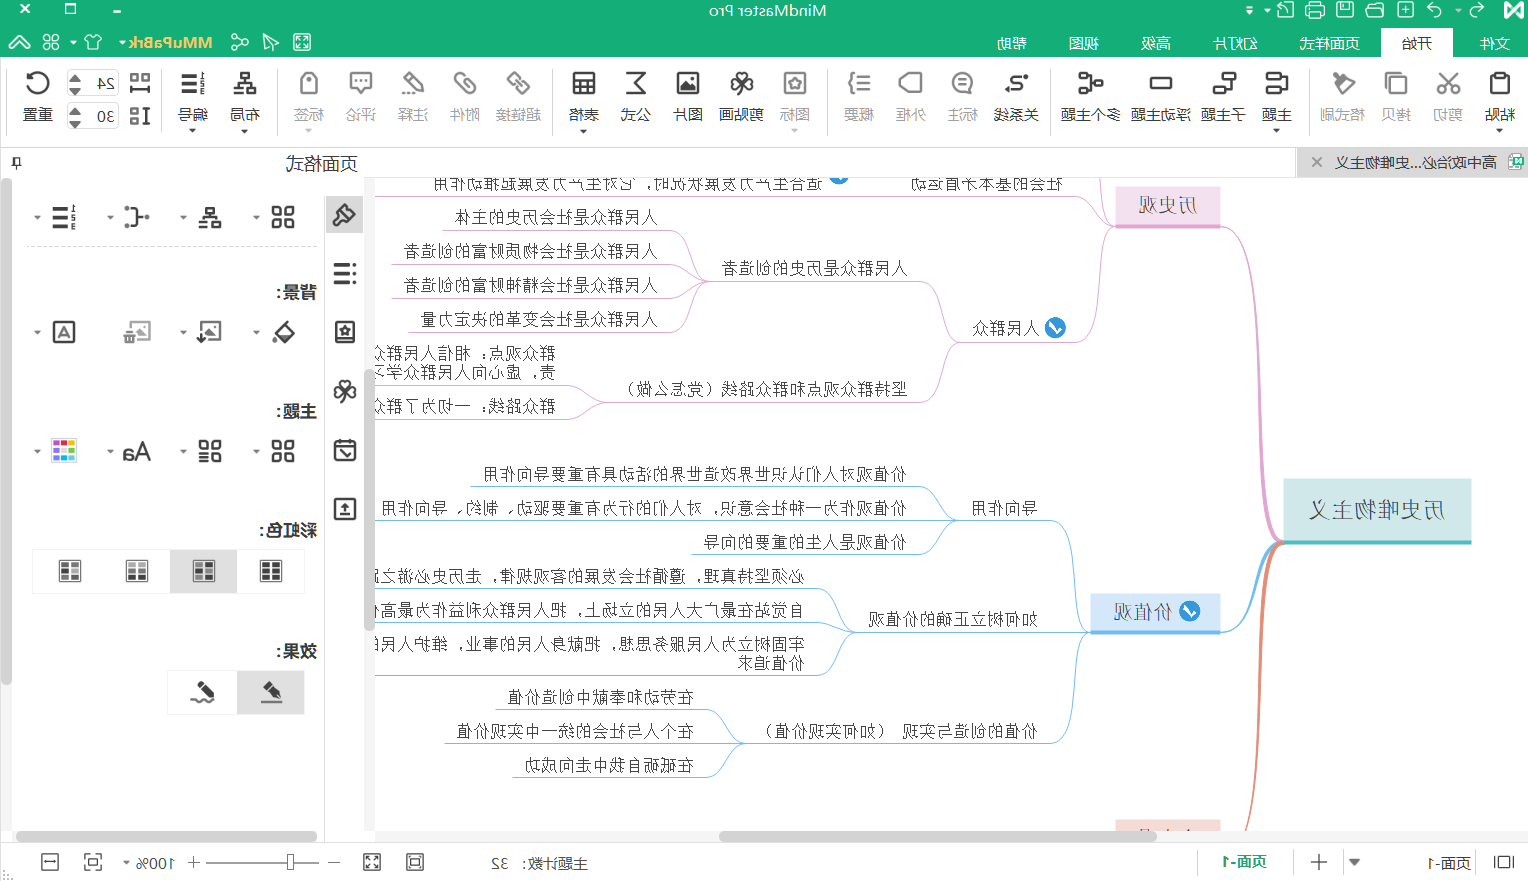This screenshot has width=1528, height=881.
Task: Click the floppy-disk save icon in title bar
Action: [1345, 11]
